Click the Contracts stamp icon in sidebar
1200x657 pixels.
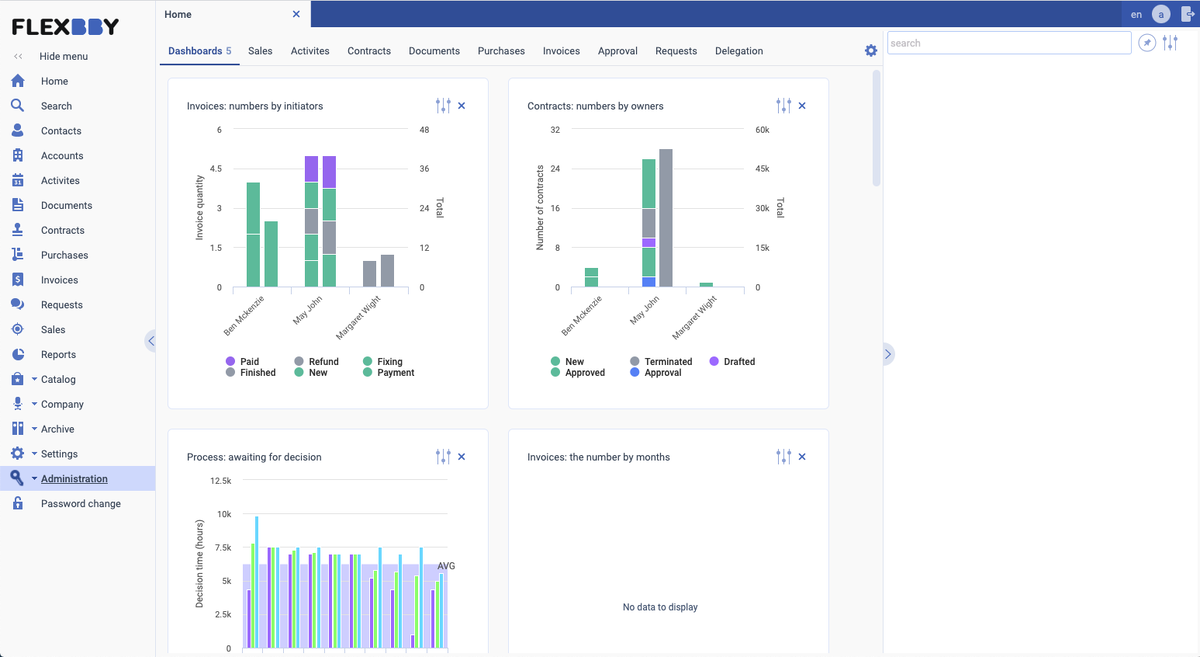pos(17,230)
